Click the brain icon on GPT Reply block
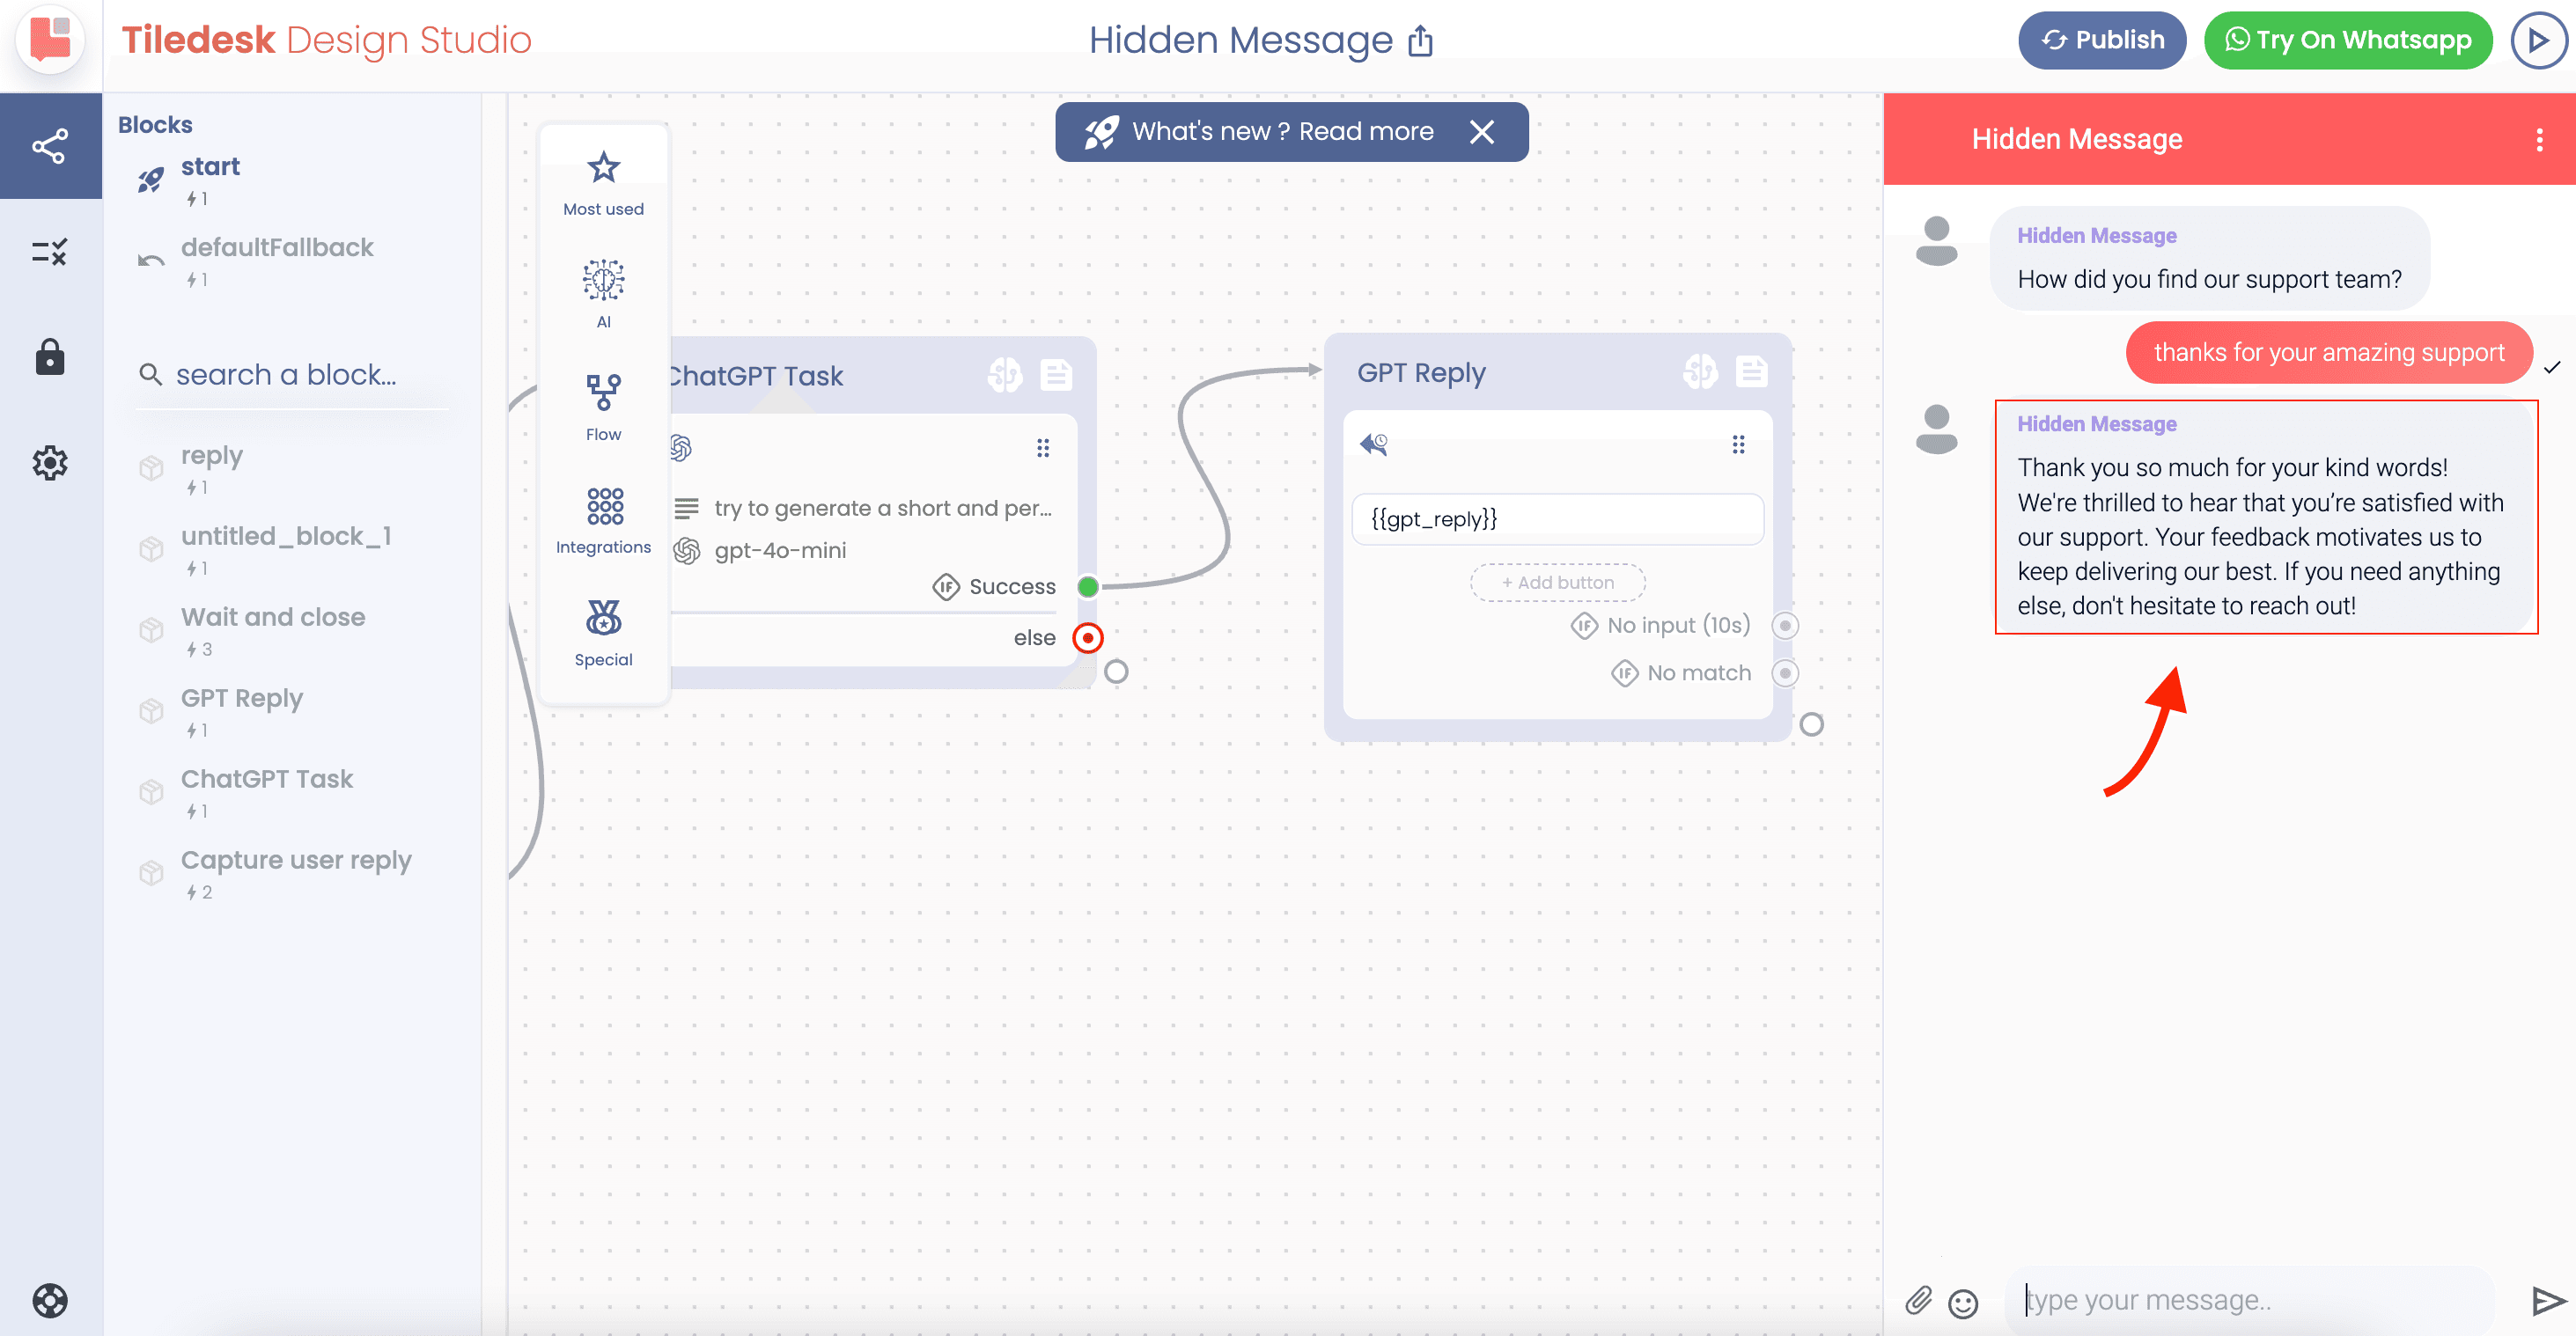Screen dimensions: 2576x1336 1700,372
